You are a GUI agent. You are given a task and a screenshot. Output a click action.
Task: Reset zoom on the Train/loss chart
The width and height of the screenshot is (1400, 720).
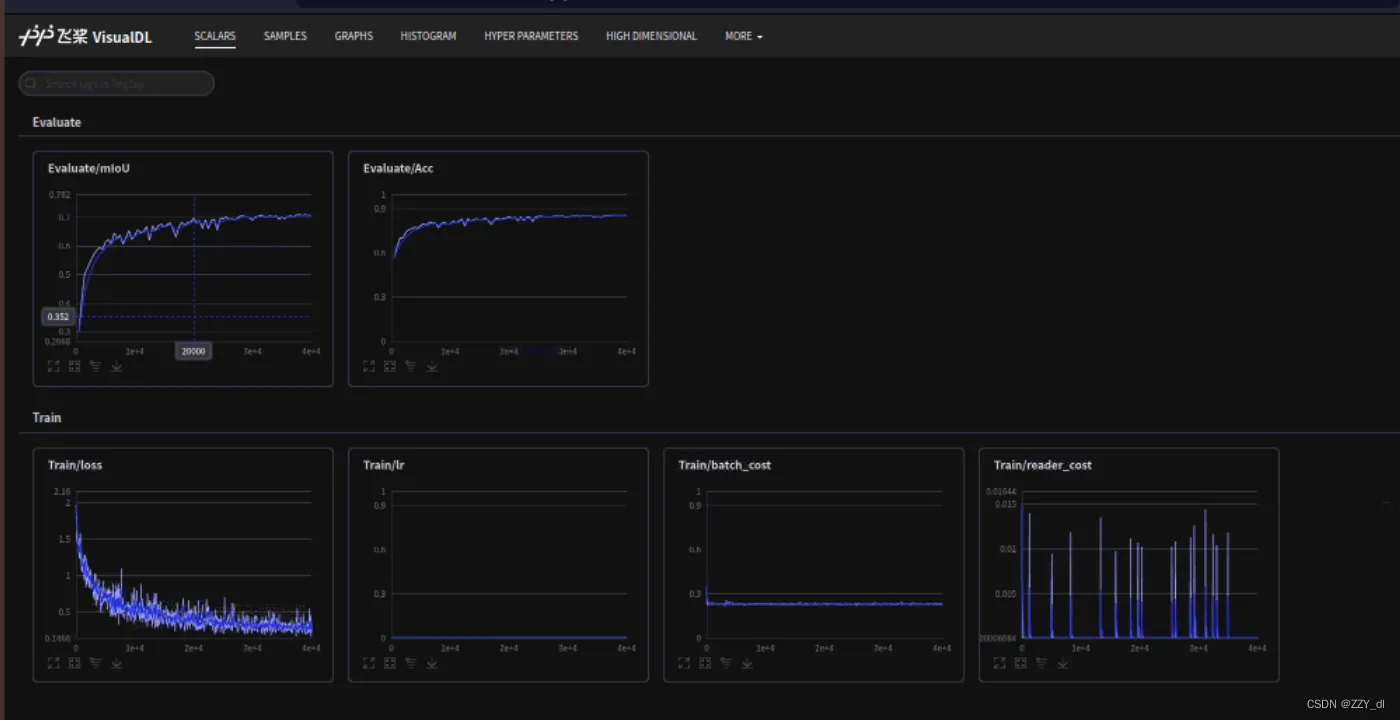tap(75, 662)
